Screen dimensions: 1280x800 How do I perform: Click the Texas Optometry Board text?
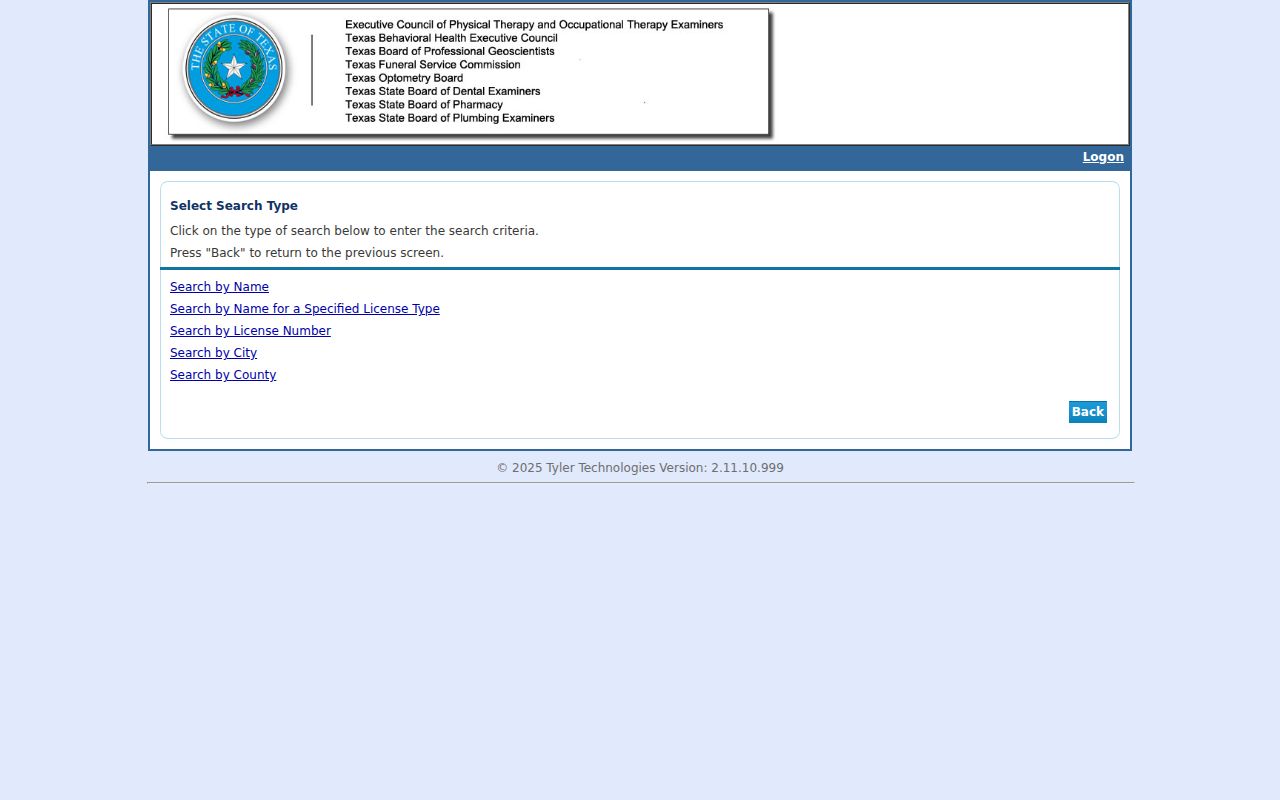pyautogui.click(x=404, y=78)
